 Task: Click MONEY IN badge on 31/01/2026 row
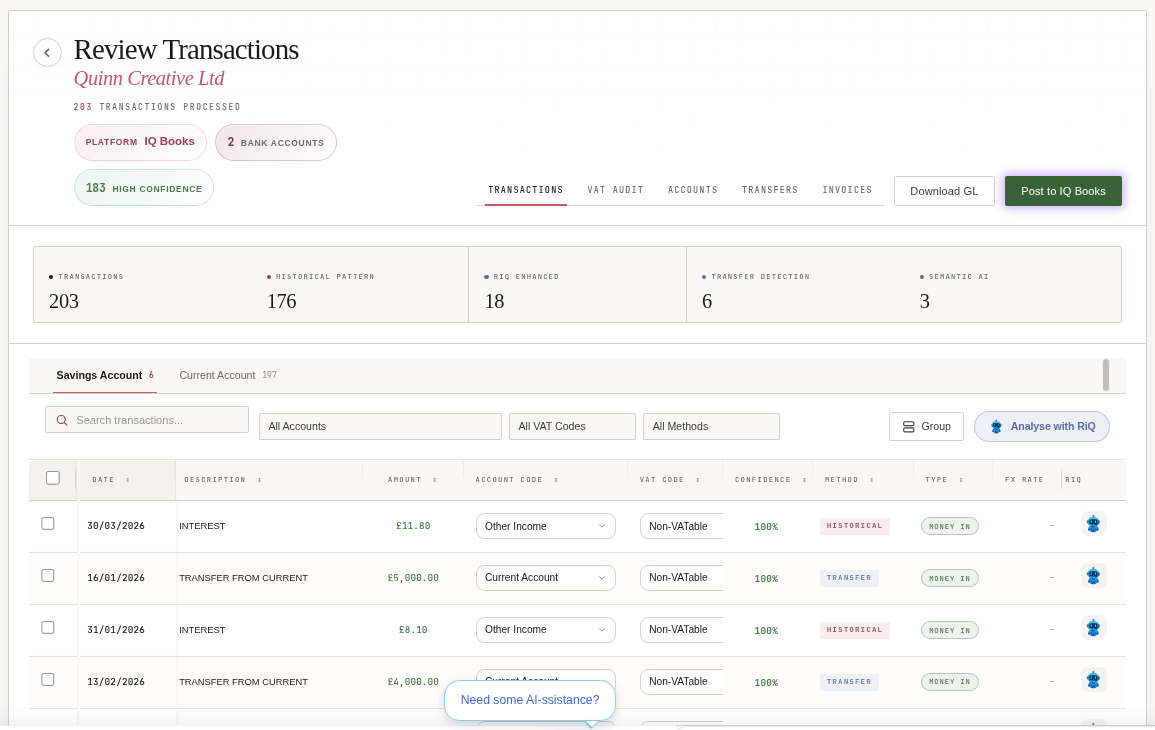(x=949, y=631)
